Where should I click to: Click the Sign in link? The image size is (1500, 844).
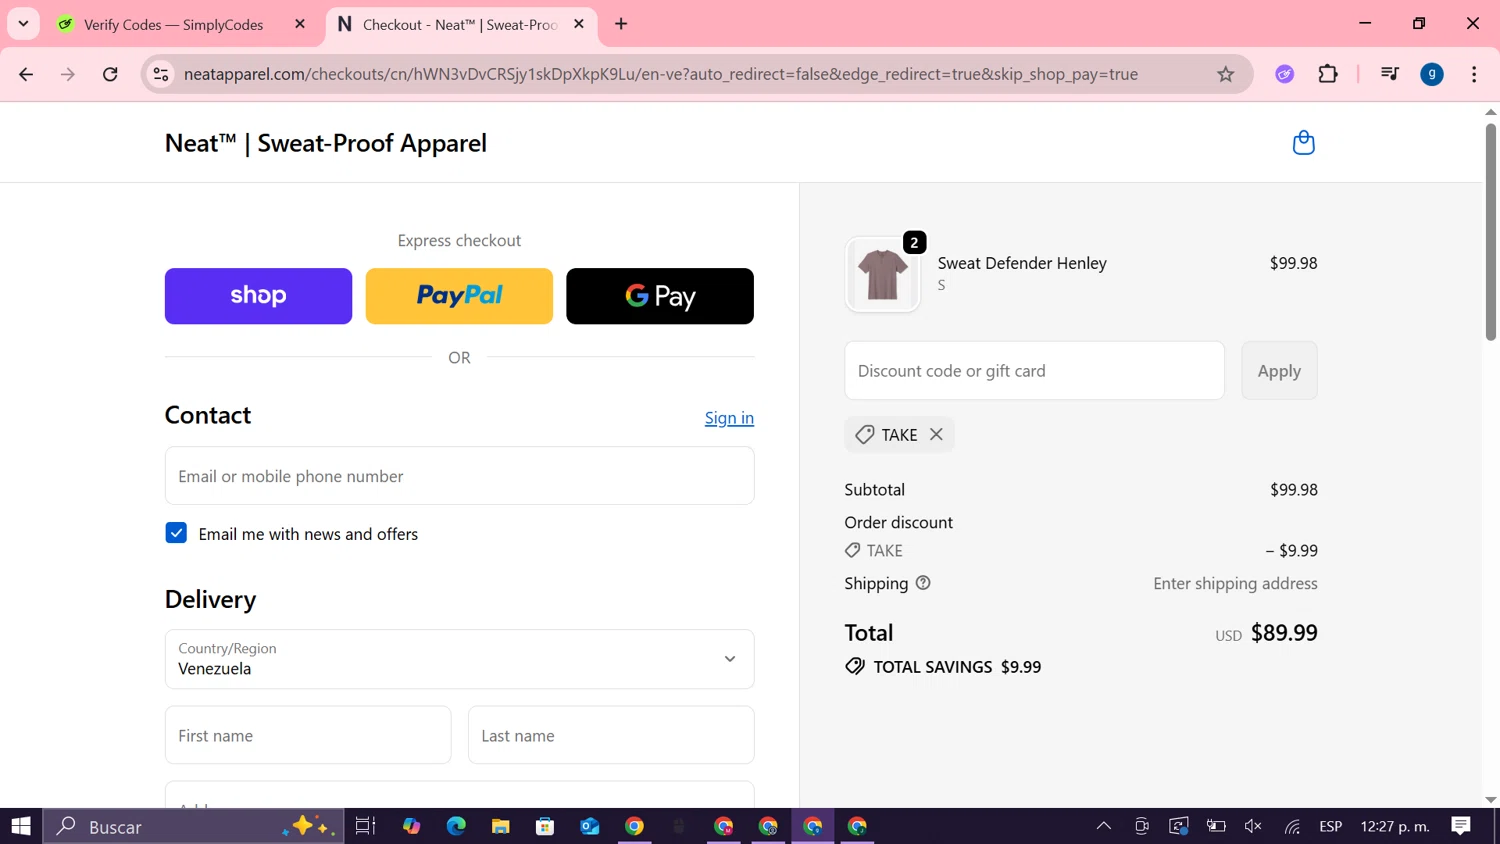(x=729, y=418)
